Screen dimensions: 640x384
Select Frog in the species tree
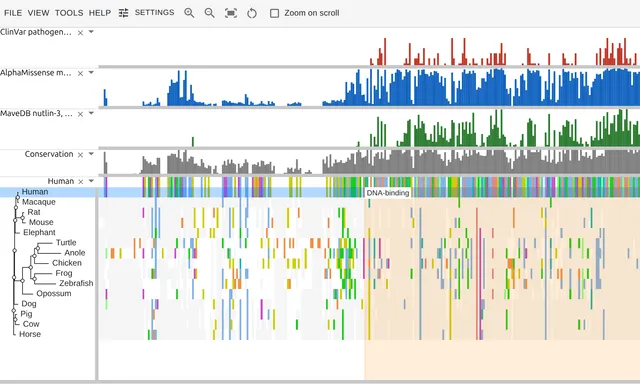(x=64, y=273)
